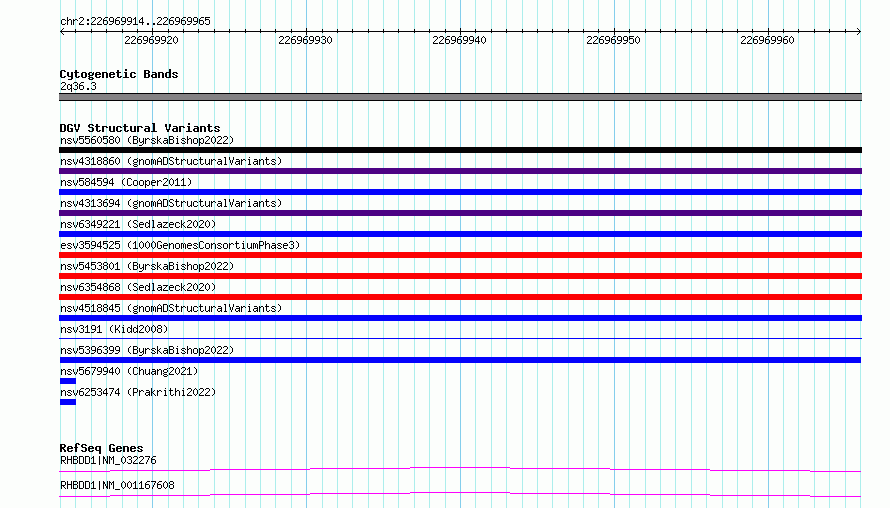Click label nsv5453801 (ByrskaBishop2022)

point(147,266)
